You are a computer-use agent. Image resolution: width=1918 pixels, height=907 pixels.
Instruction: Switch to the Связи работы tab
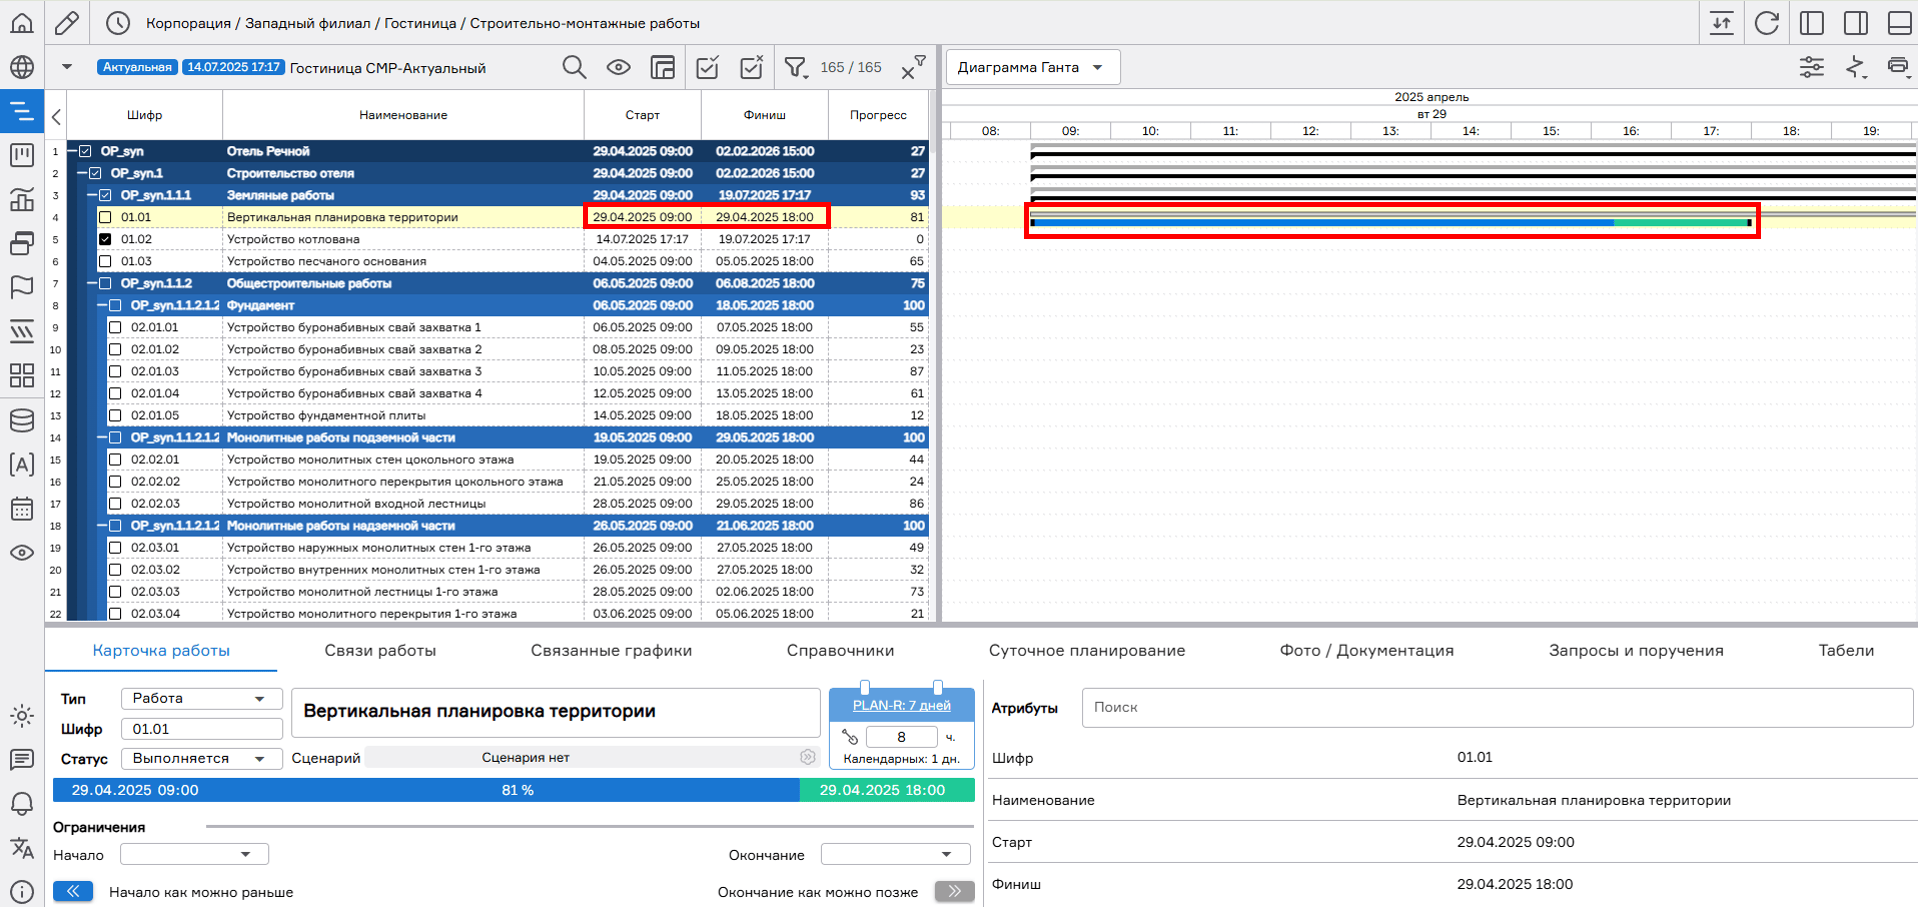380,650
